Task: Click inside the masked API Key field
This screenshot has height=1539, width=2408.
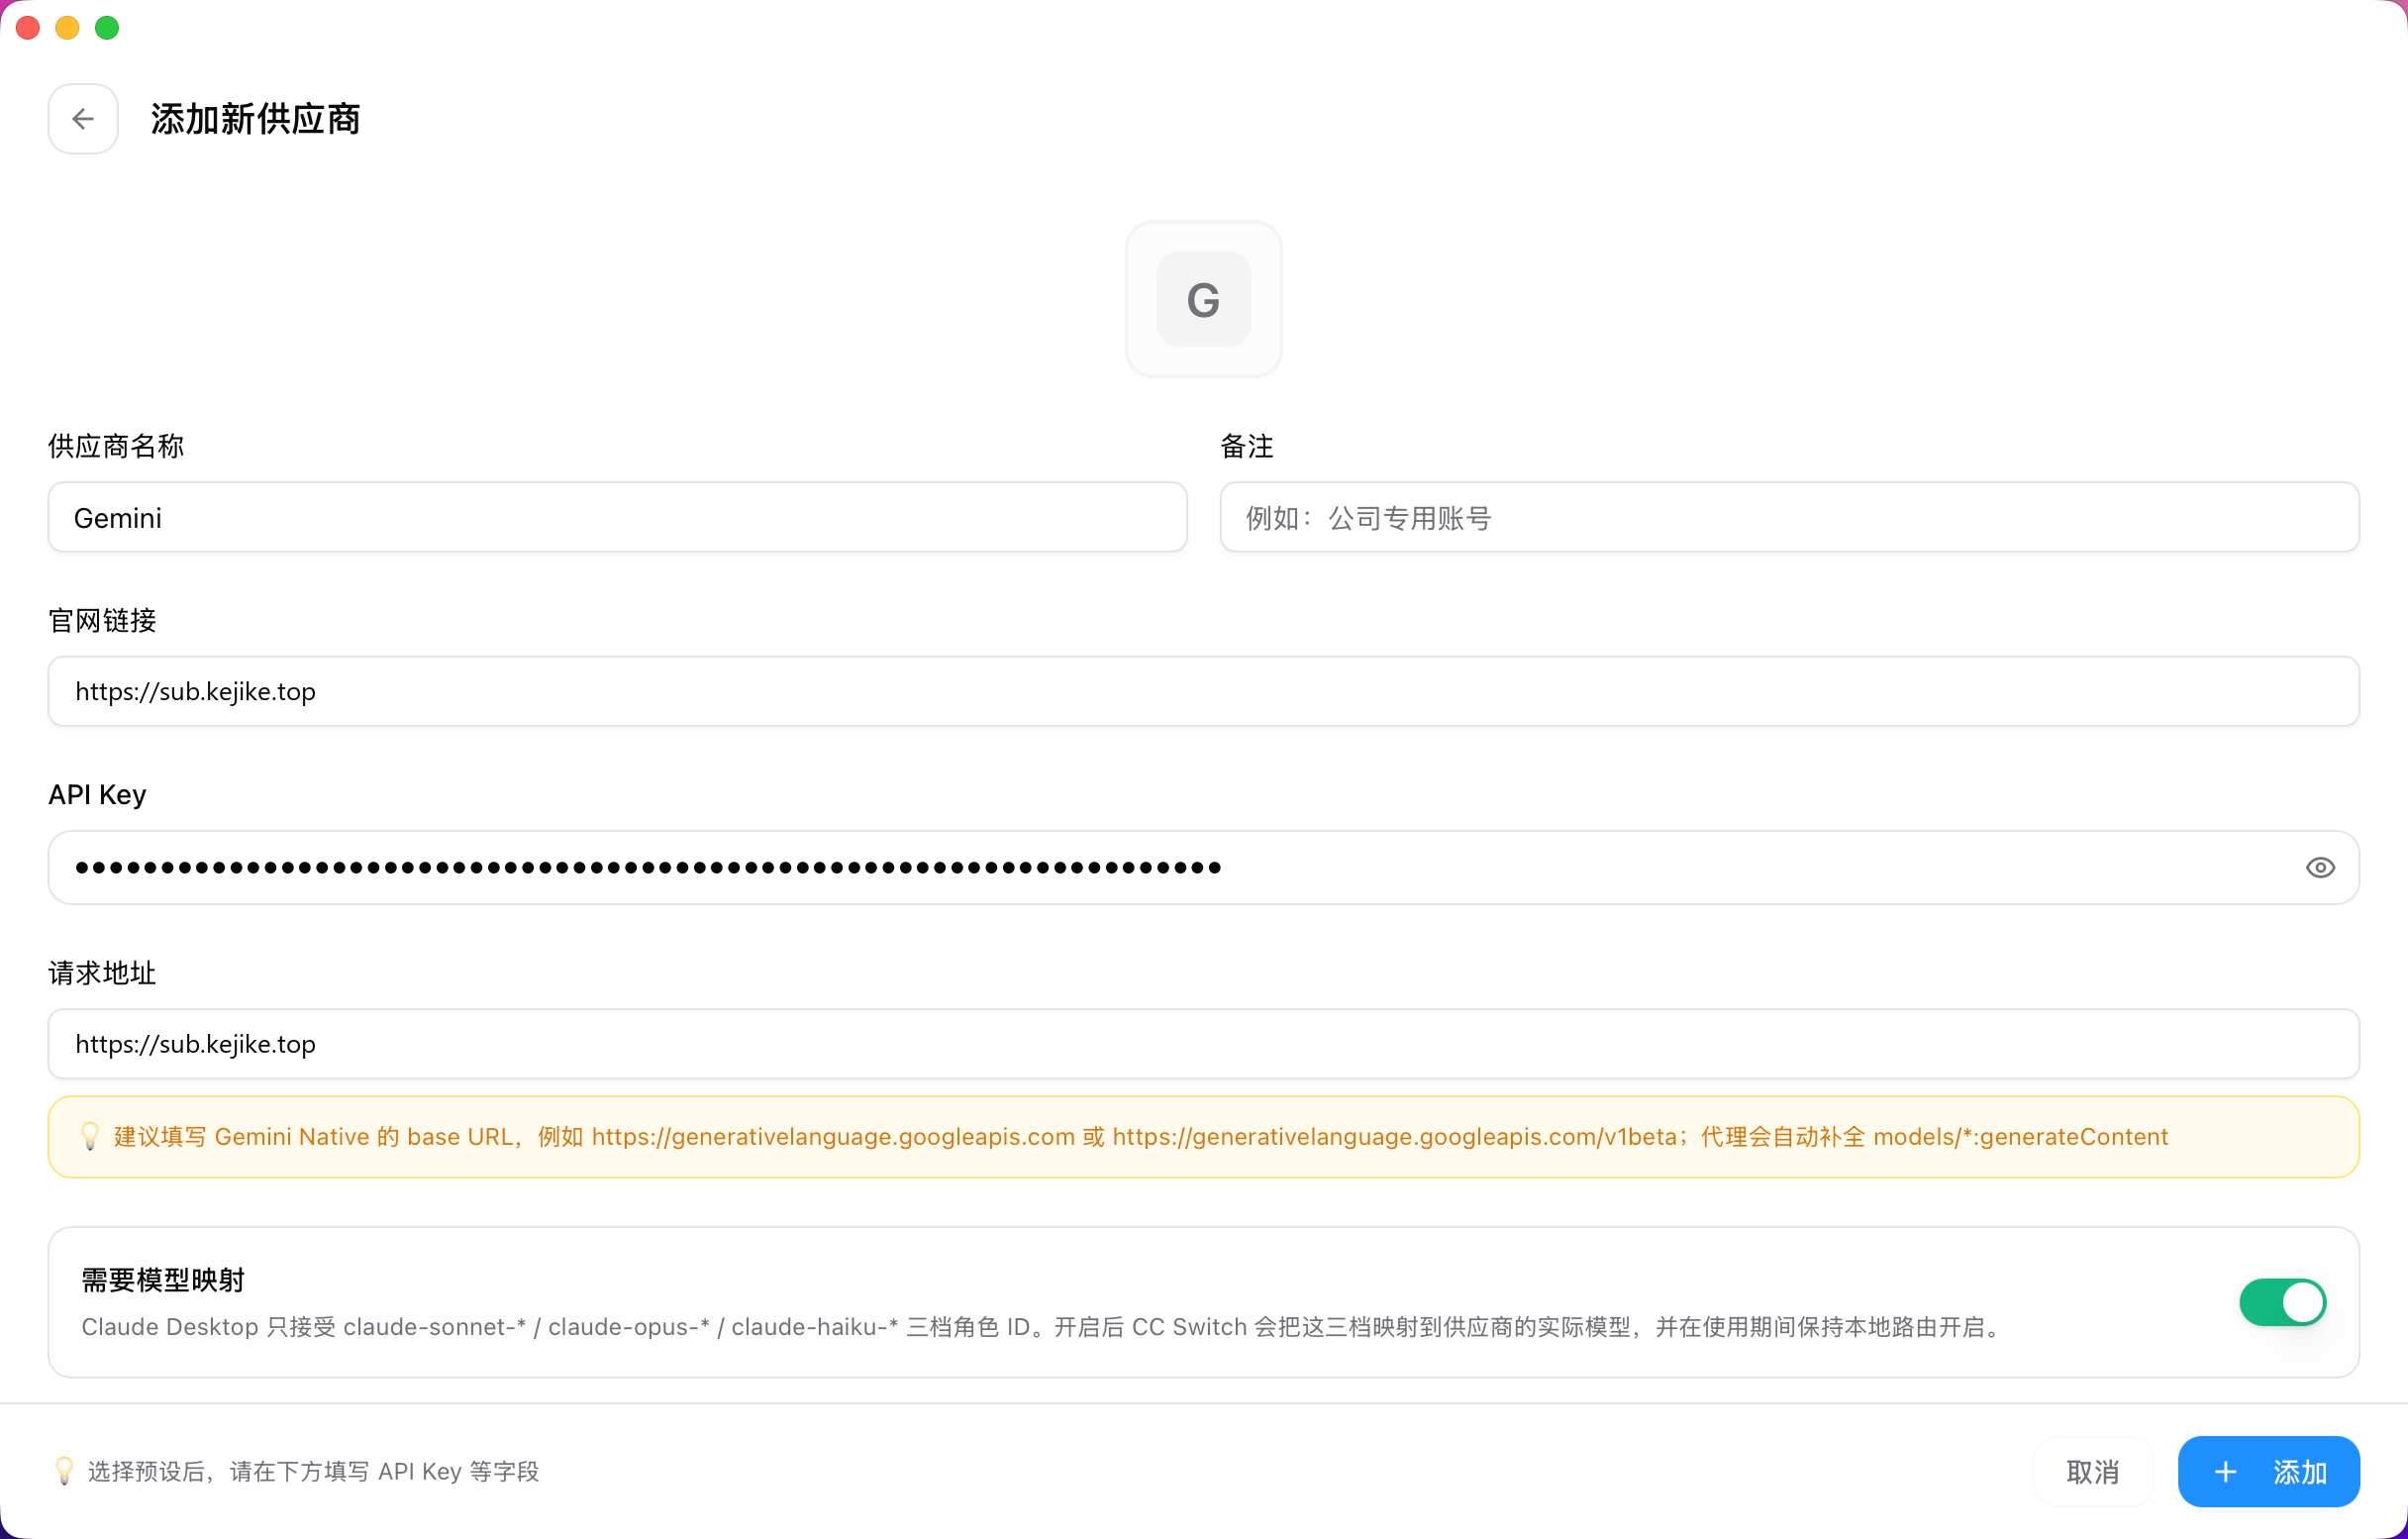Action: [x=1203, y=867]
